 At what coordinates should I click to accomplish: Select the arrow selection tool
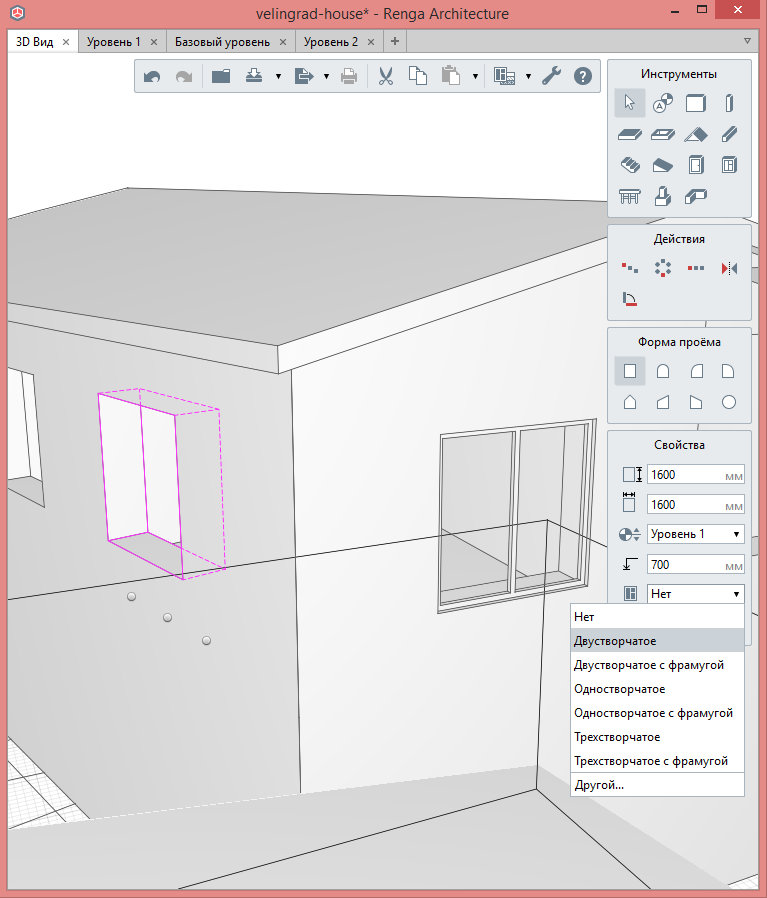[x=630, y=103]
